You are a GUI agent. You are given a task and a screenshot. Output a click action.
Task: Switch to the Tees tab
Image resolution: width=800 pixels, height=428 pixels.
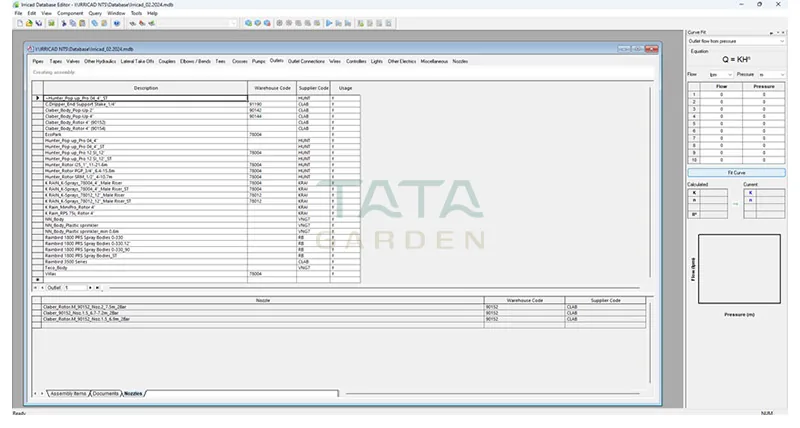pos(220,61)
